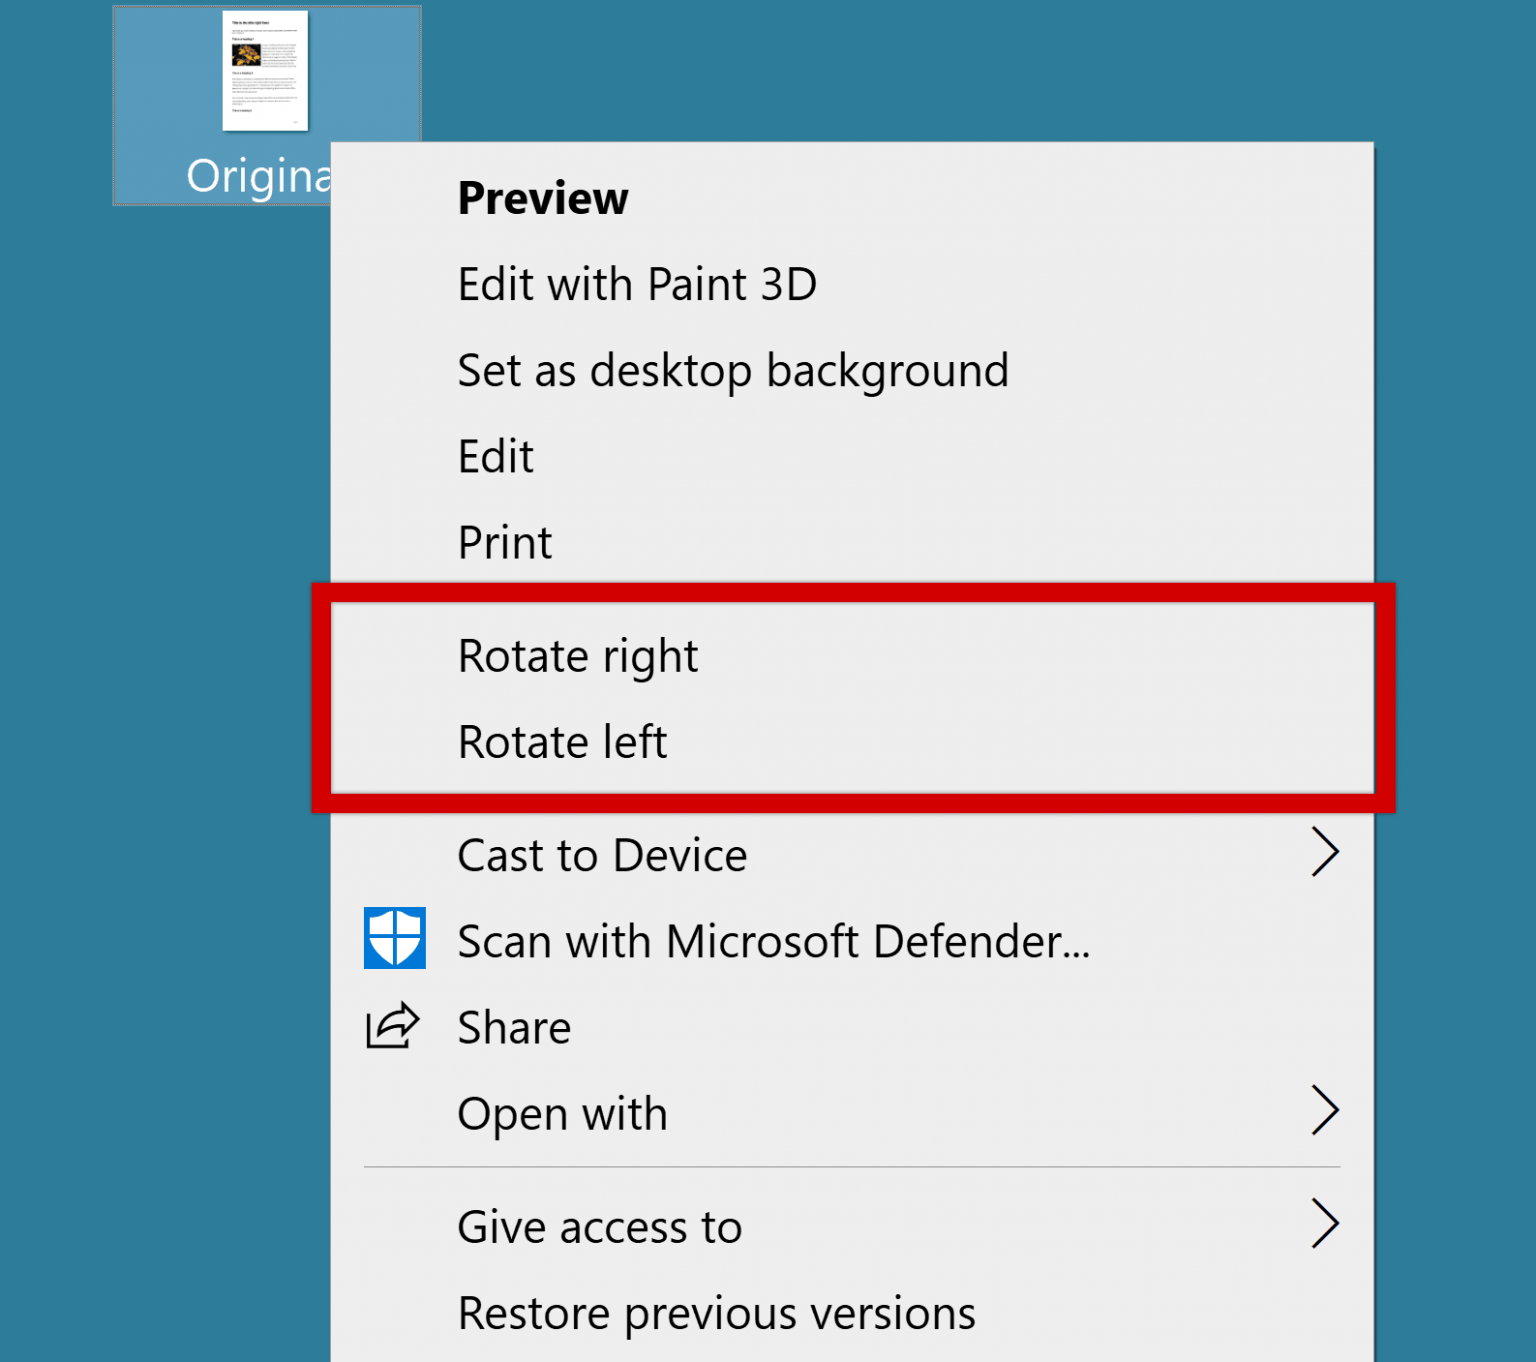
Task: Select Preview from the context menu
Action: tap(543, 197)
